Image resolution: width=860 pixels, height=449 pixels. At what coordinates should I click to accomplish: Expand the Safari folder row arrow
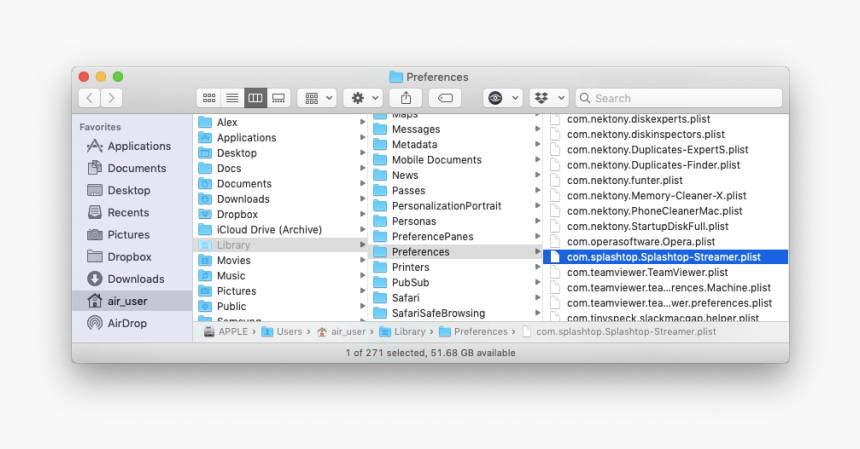[538, 298]
